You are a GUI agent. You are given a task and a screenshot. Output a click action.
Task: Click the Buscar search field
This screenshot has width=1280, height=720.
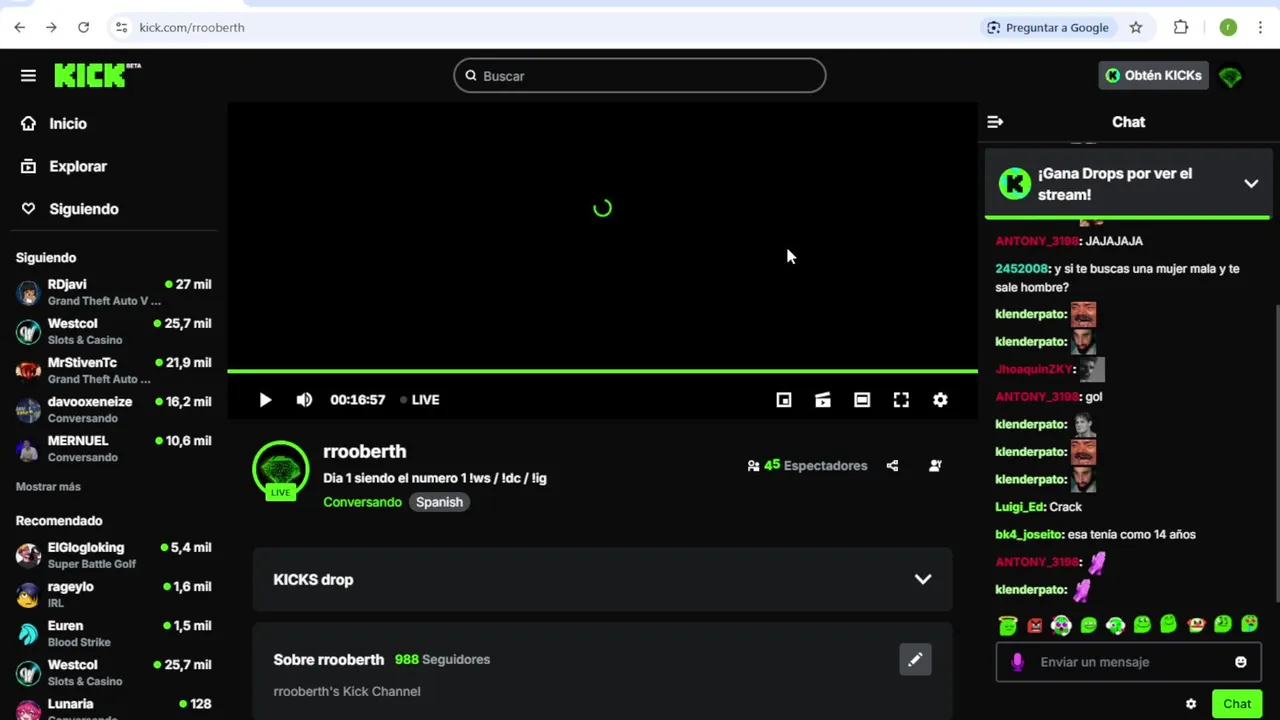640,76
